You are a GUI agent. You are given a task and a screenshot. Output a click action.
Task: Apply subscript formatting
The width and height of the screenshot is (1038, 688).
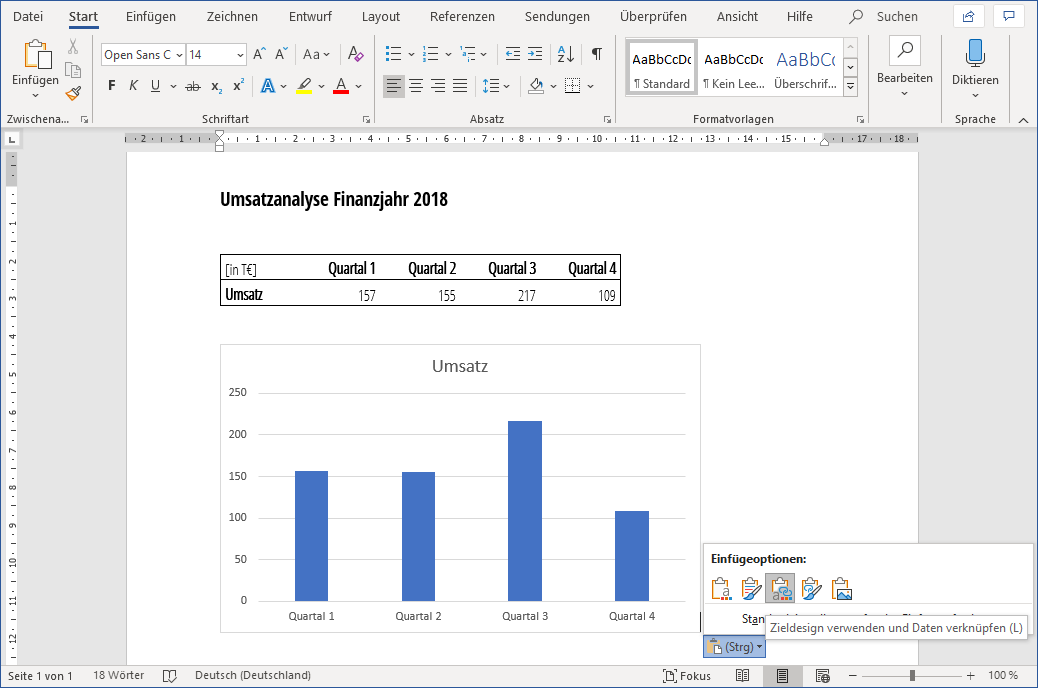point(216,86)
